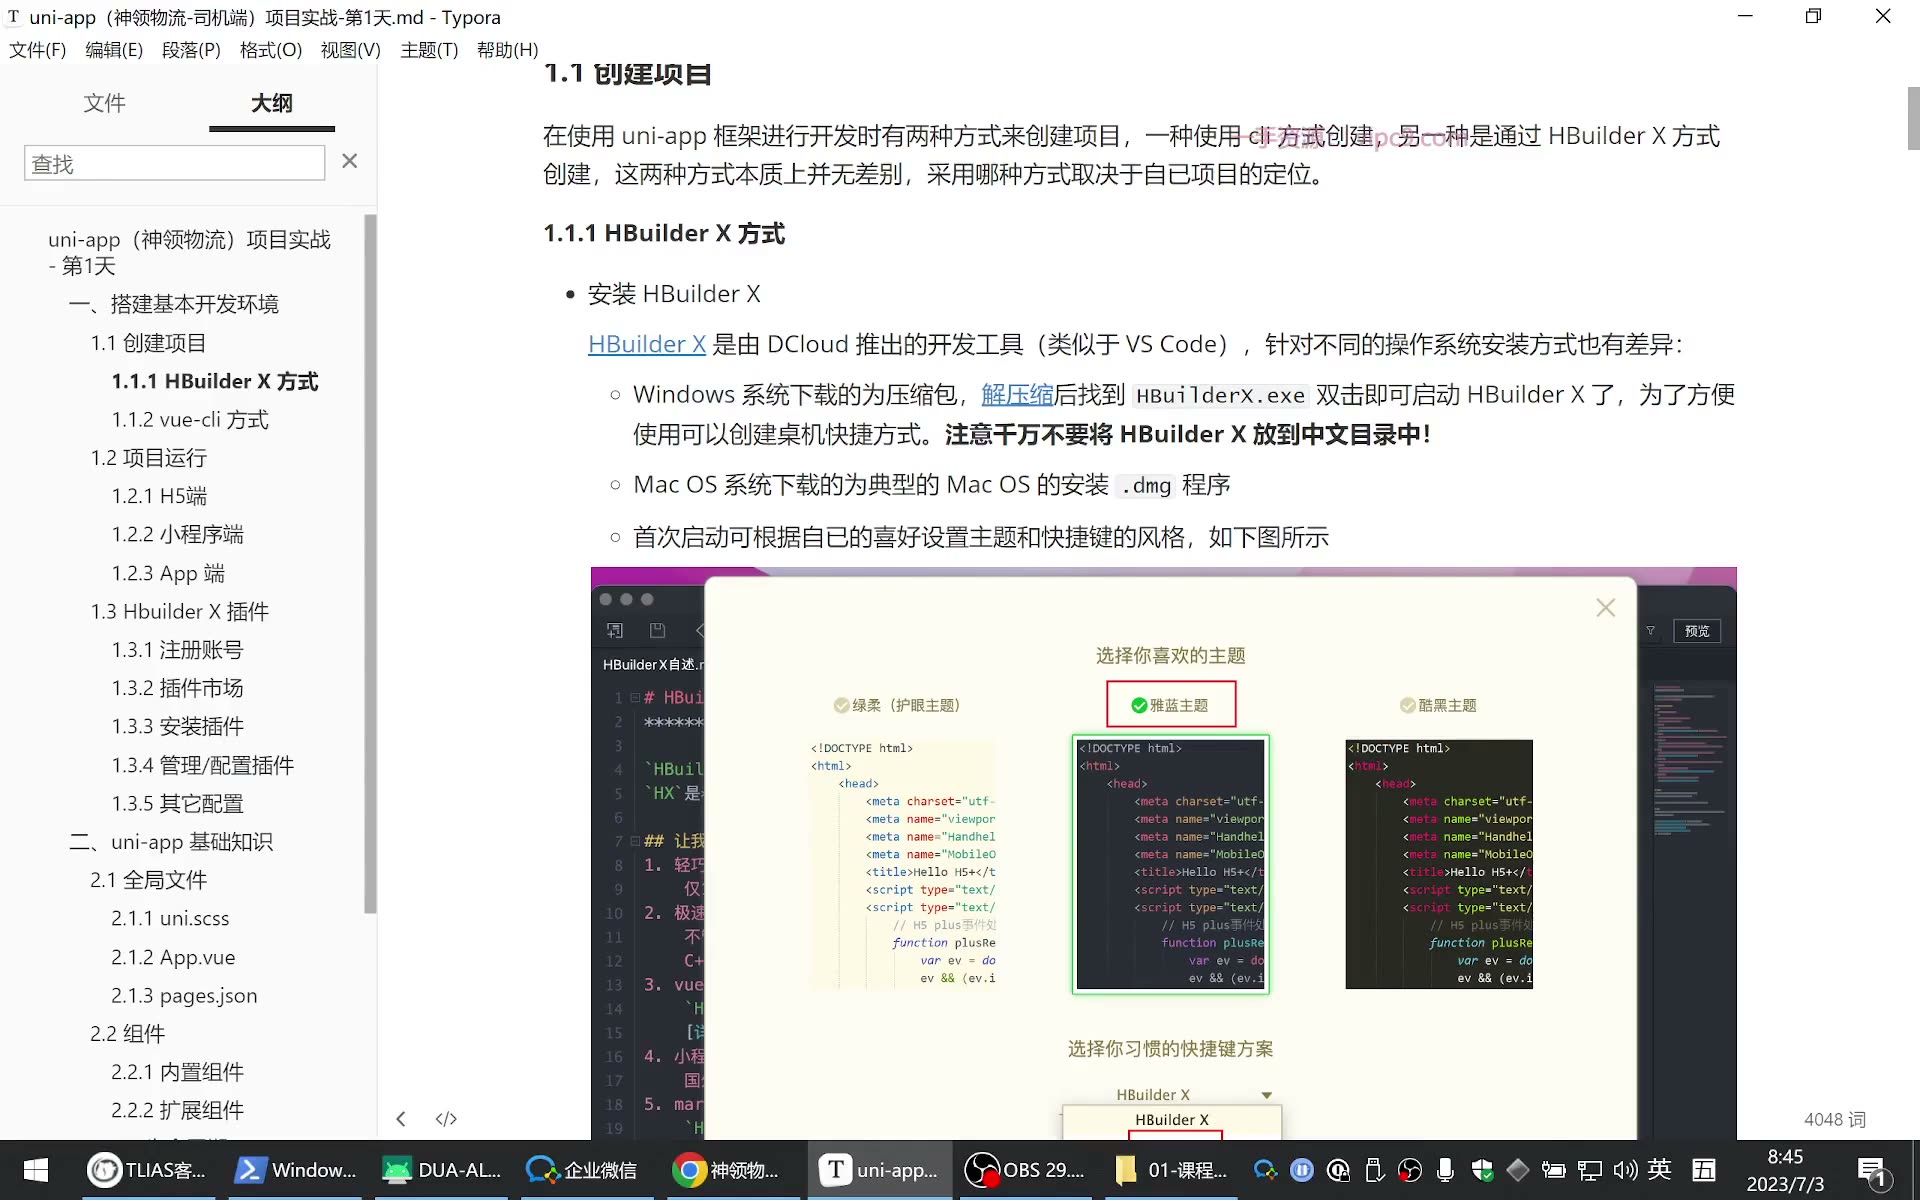
Task: Open 企业微信 from taskbar
Action: pyautogui.click(x=583, y=1170)
